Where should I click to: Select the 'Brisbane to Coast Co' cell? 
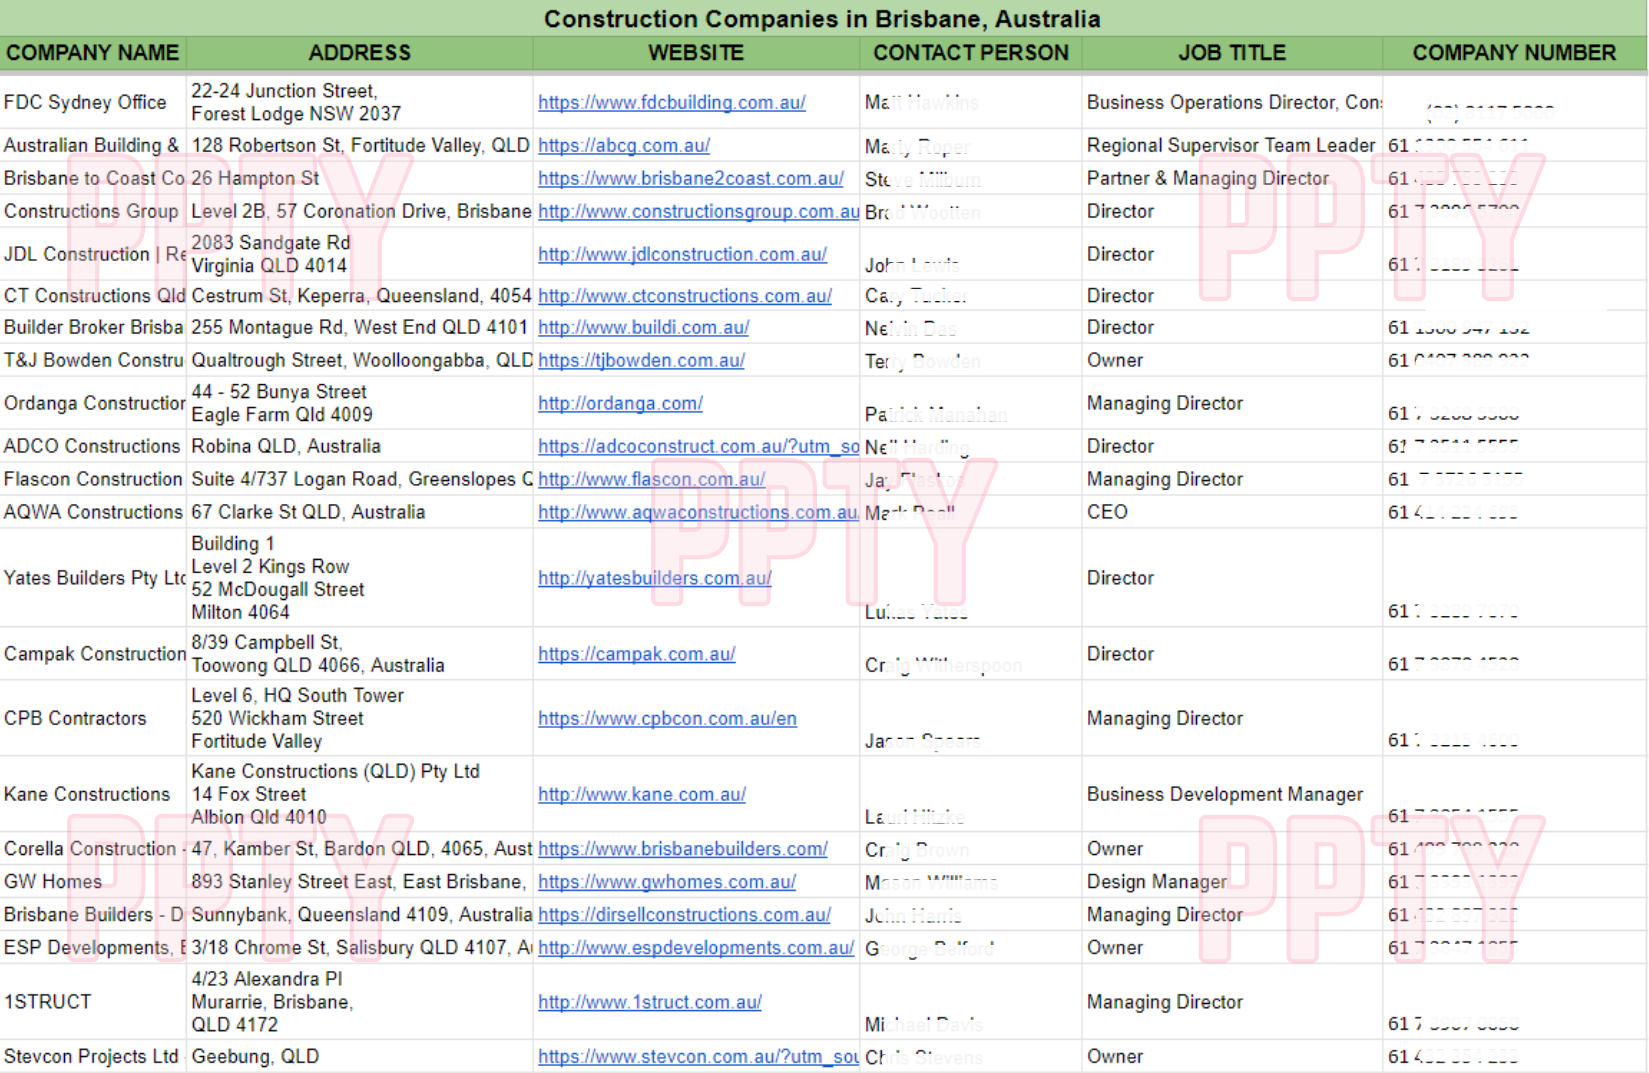point(93,179)
